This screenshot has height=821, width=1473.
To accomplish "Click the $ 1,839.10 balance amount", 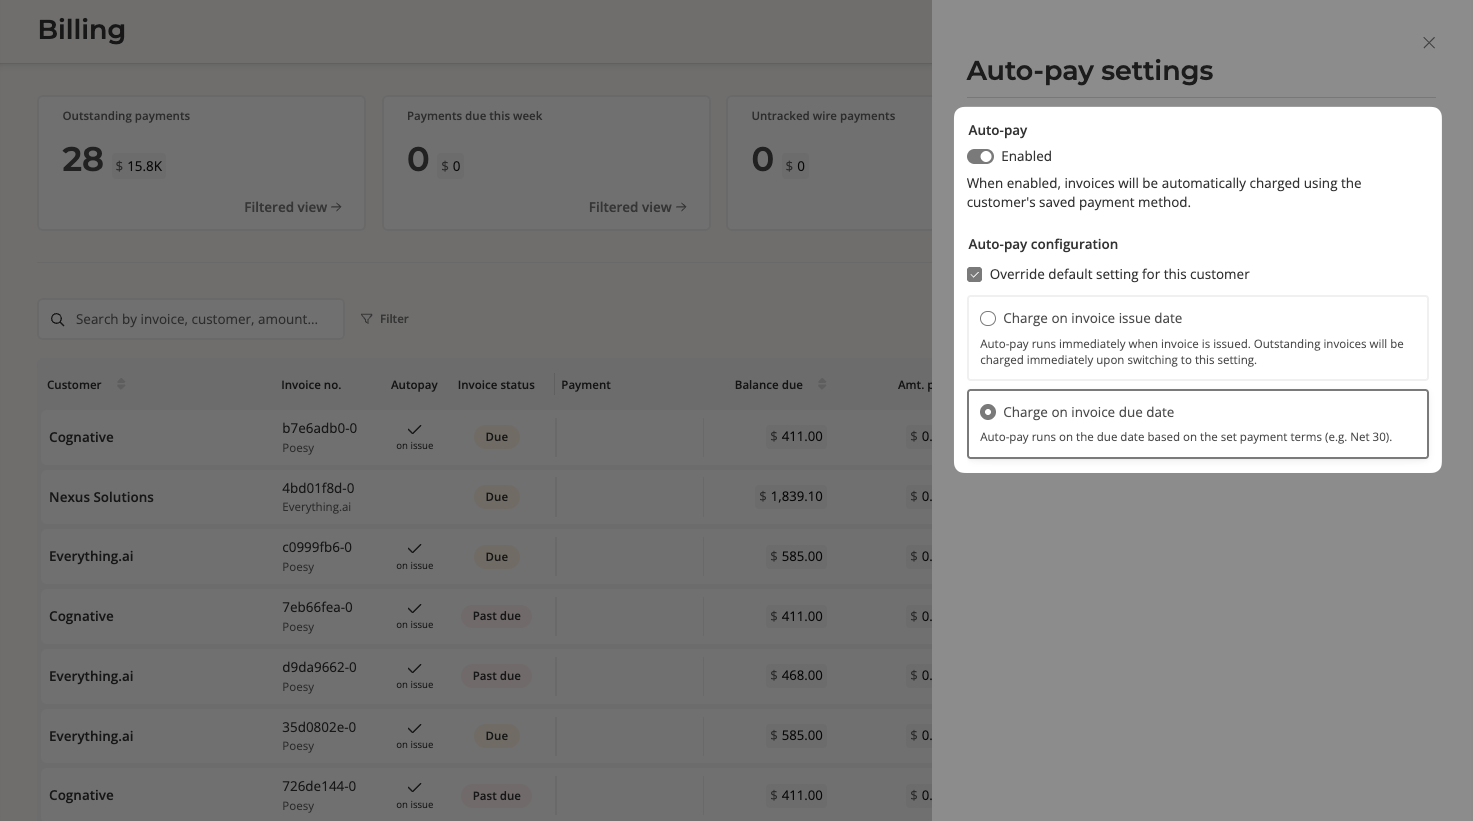I will click(x=791, y=496).
